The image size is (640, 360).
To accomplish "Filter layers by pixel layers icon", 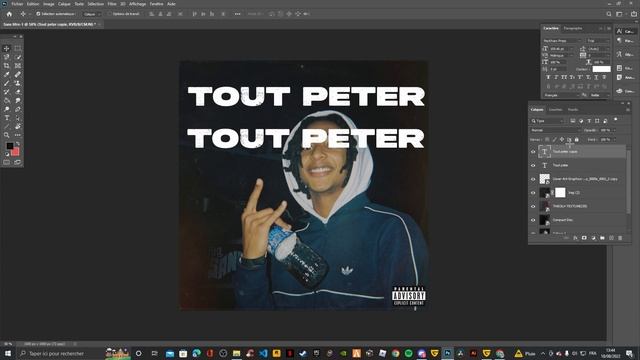I will point(573,121).
